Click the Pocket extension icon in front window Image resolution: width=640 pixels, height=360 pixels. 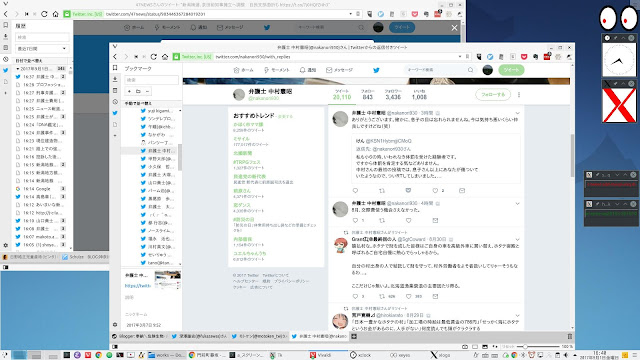524,57
